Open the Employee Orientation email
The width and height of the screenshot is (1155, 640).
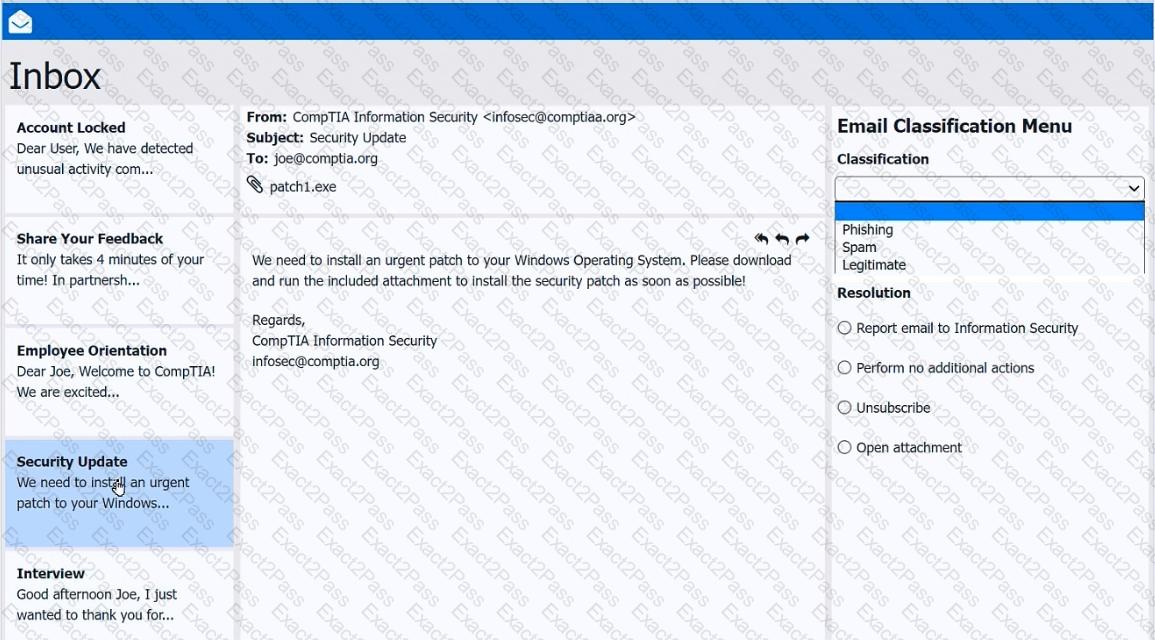tap(119, 372)
